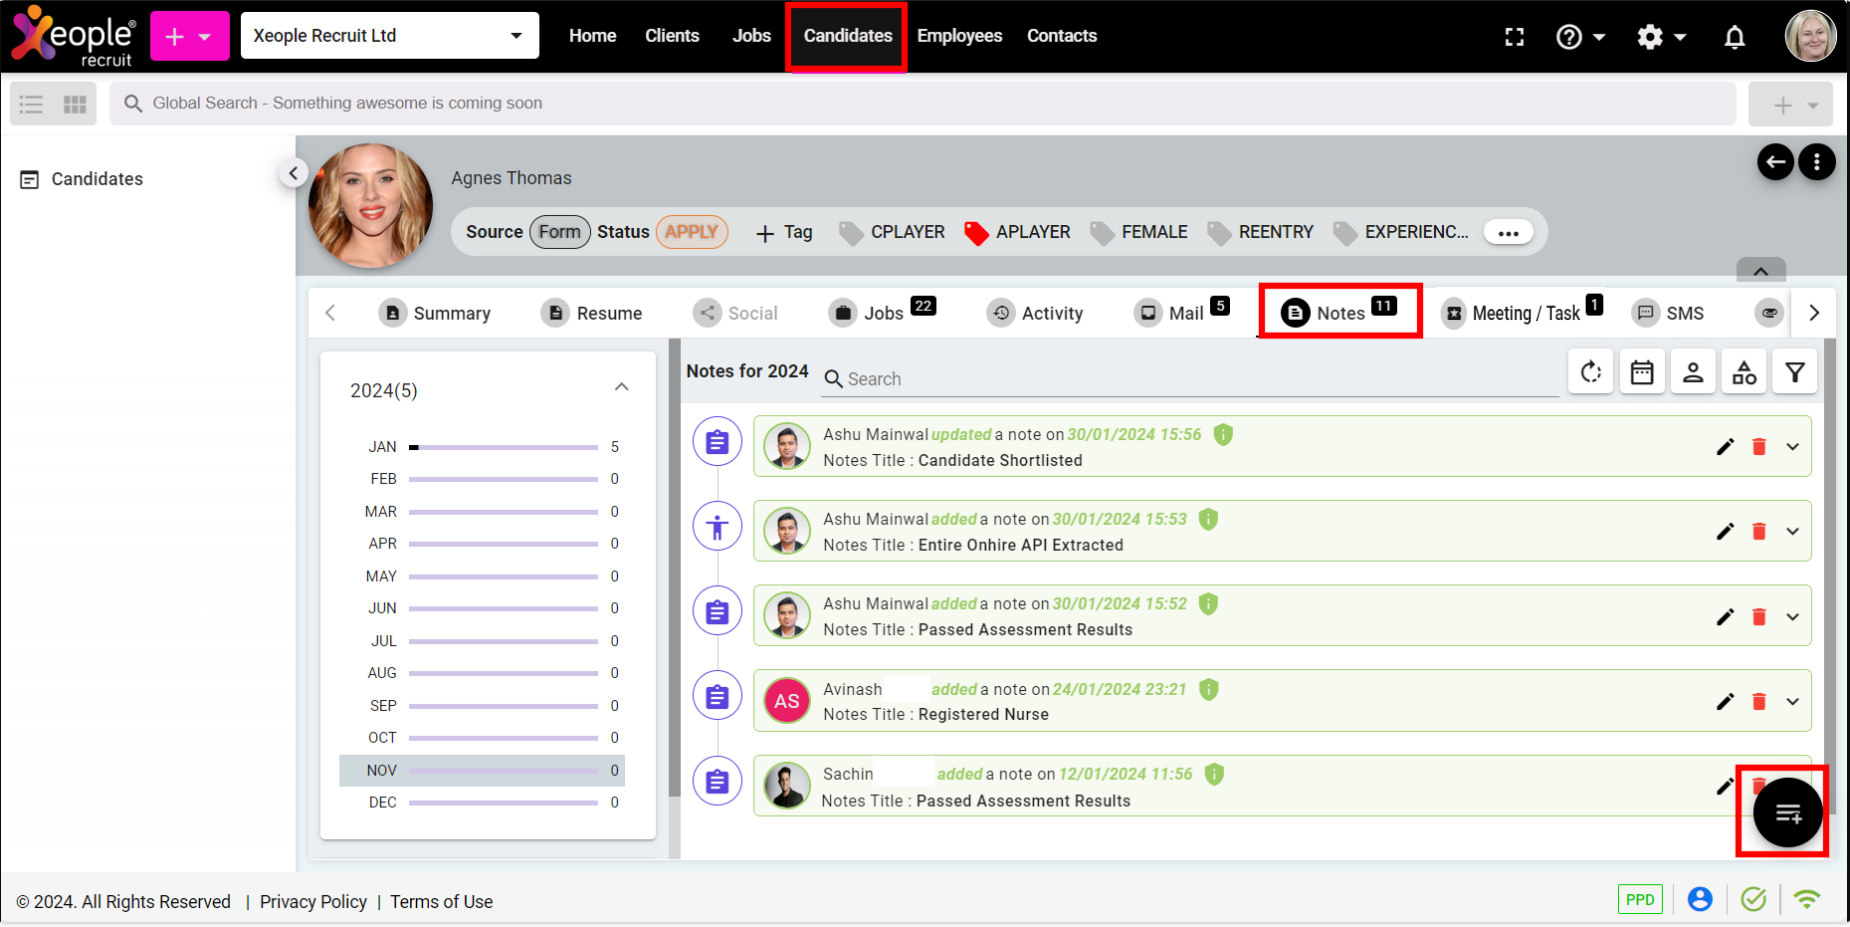1850x927 pixels.
Task: Switch to the Meeting / Task tab
Action: tap(1521, 313)
